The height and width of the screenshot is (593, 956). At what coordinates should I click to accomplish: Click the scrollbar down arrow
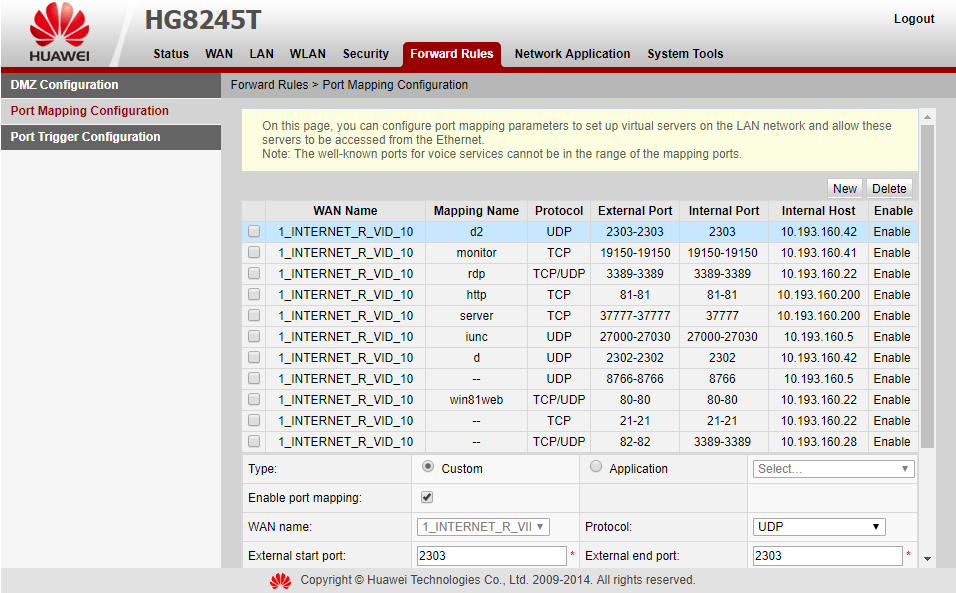927,559
